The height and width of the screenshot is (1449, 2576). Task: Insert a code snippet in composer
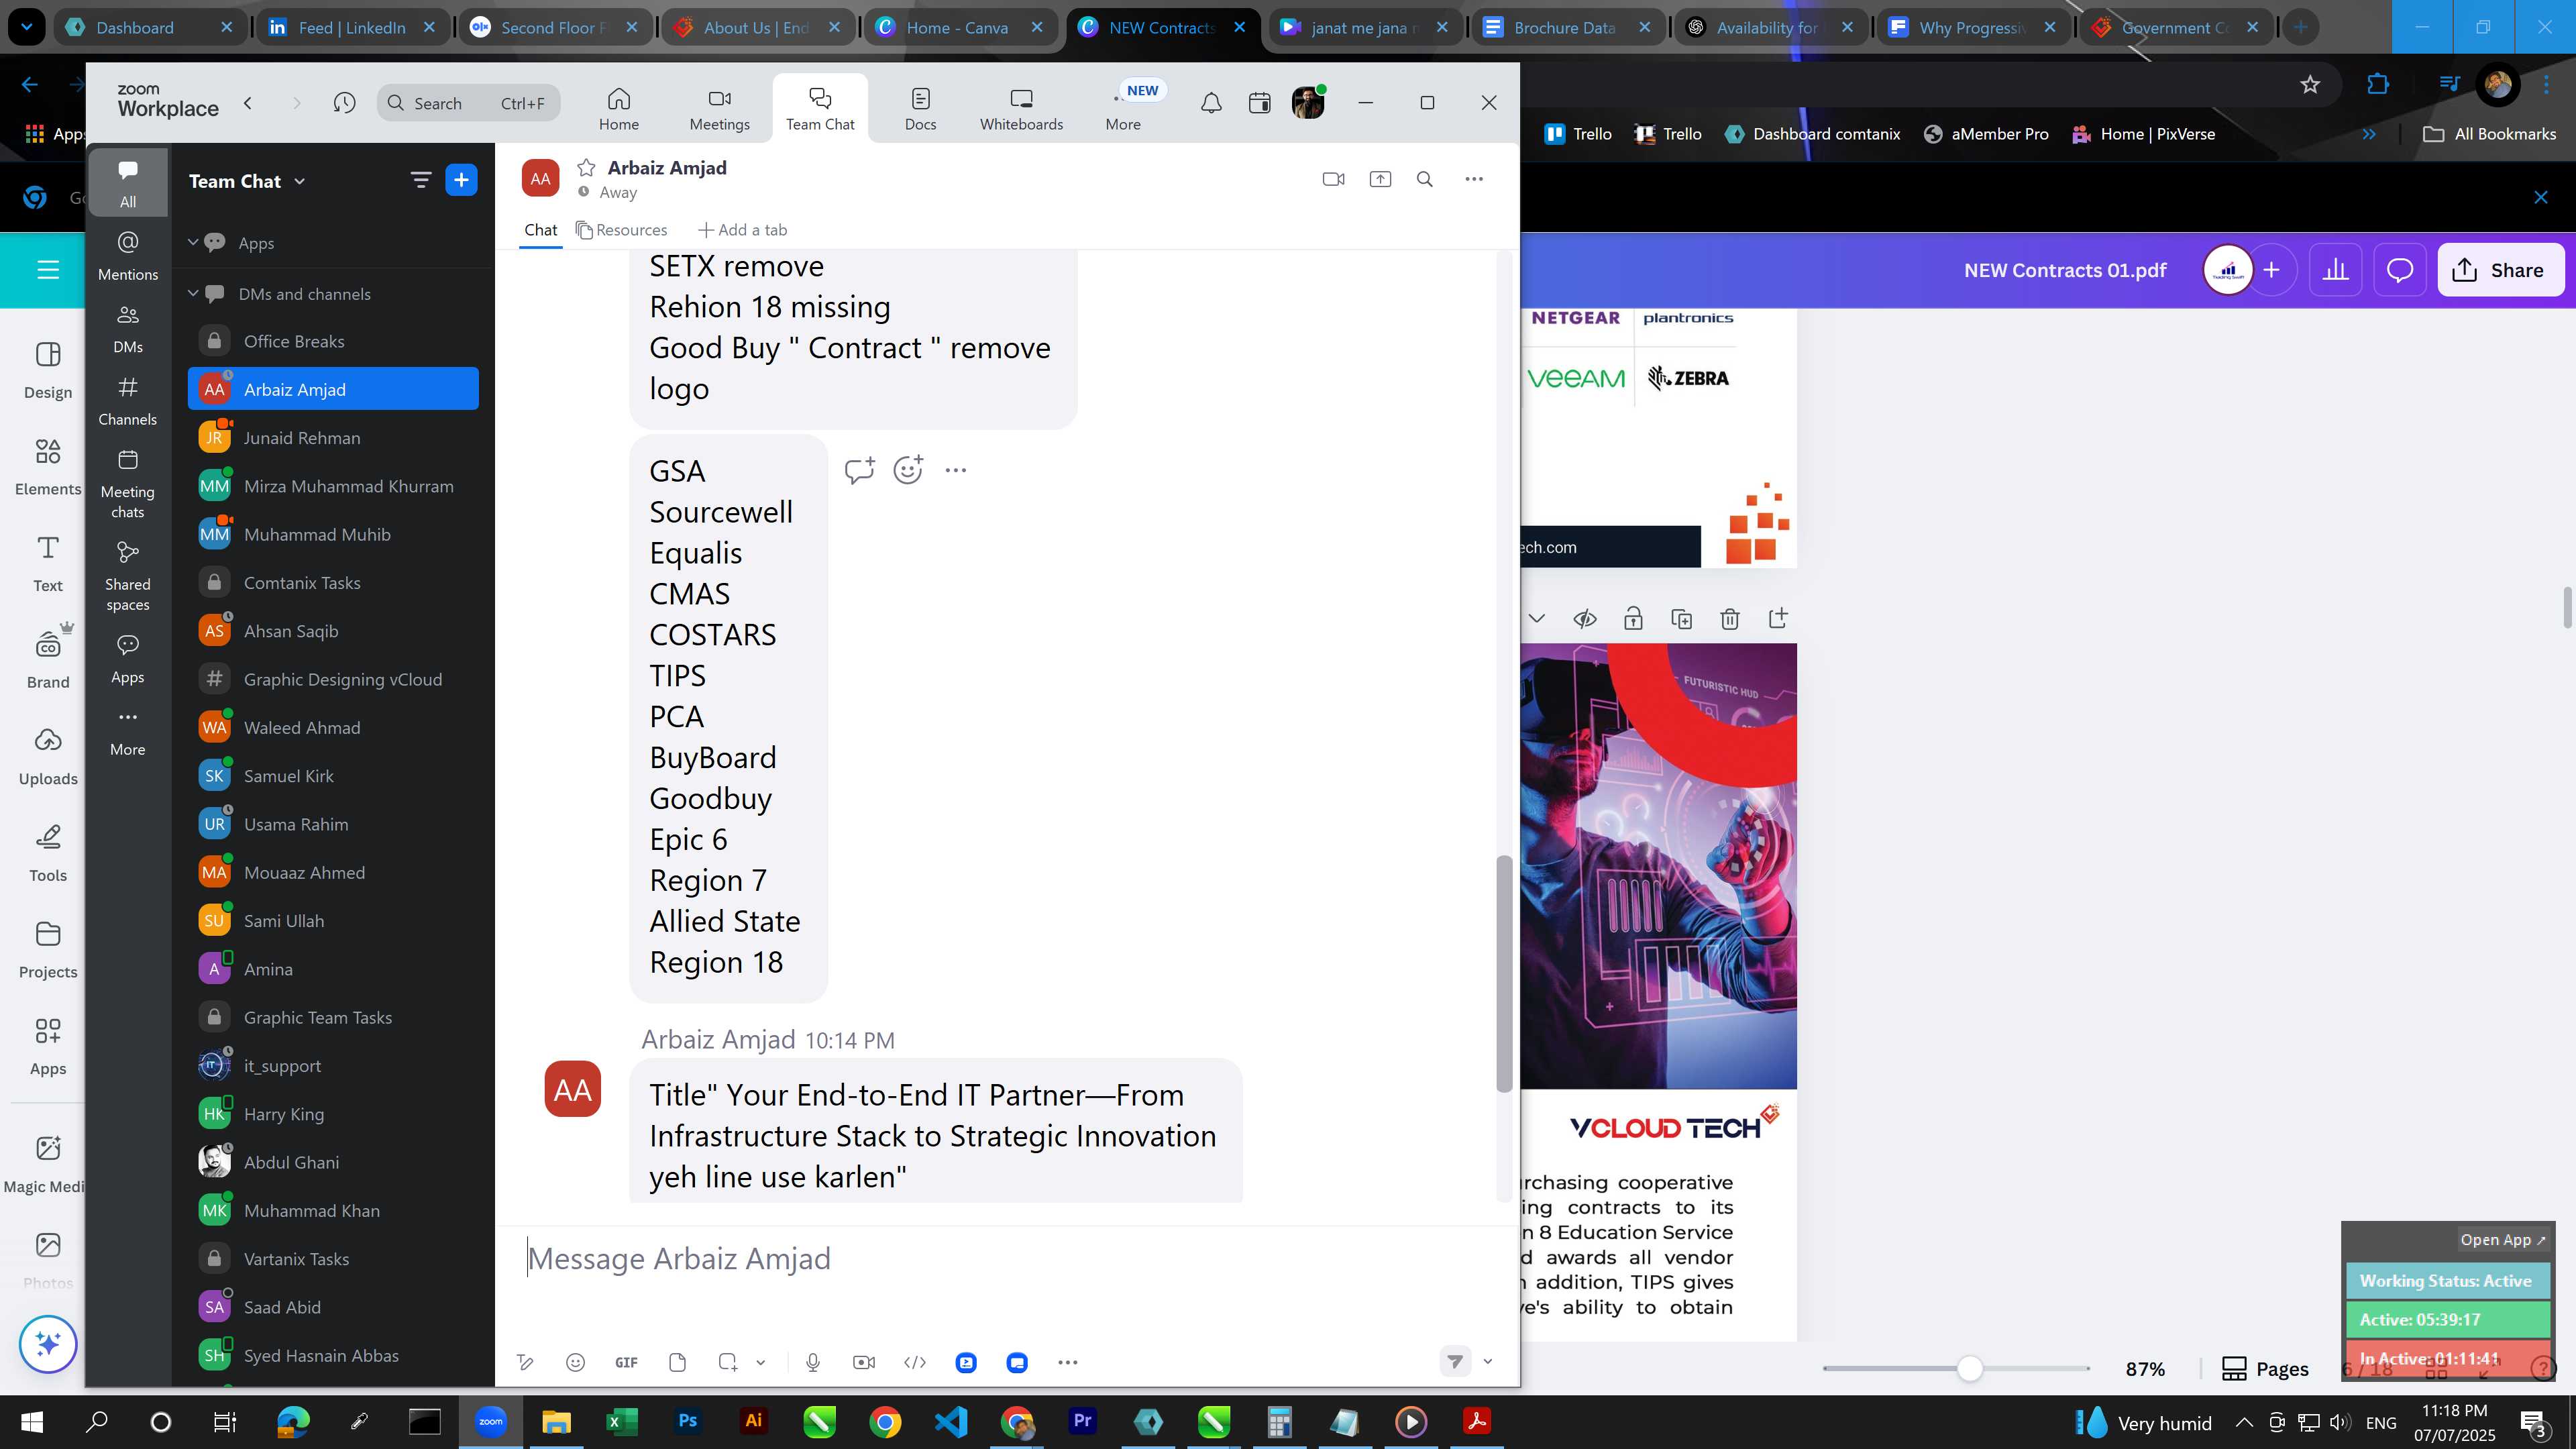pos(914,1362)
